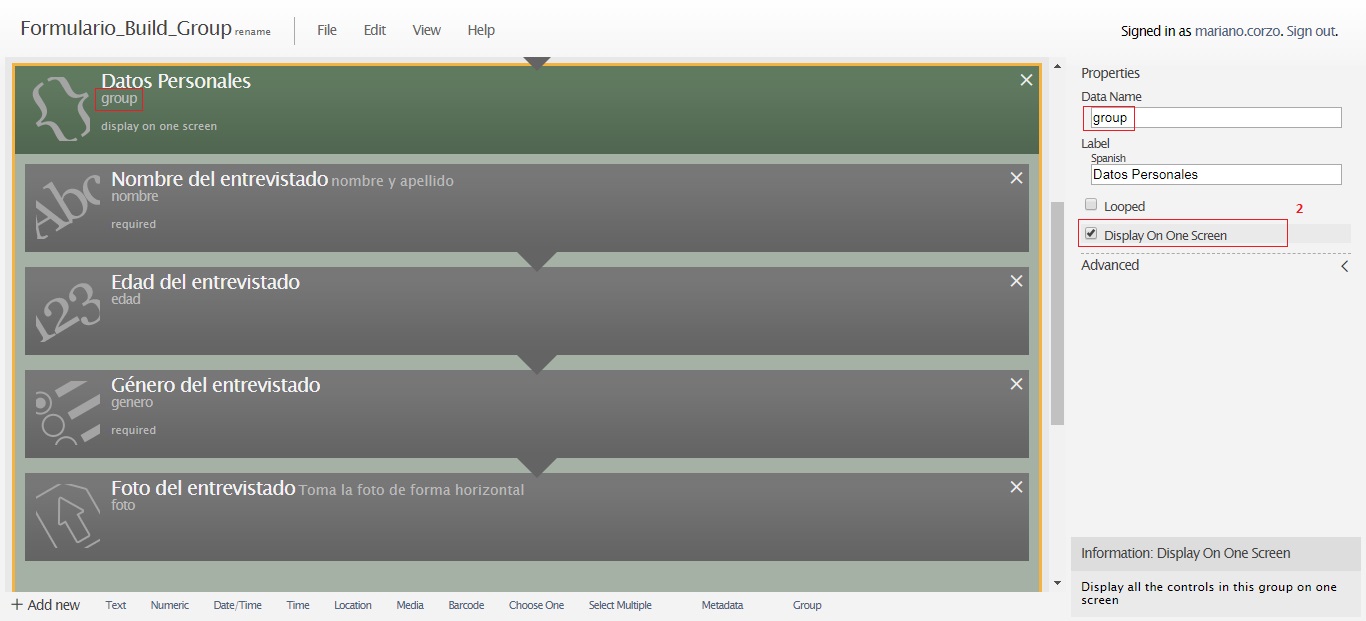Open the Edit menu
This screenshot has height=621, width=1366.
pos(375,30)
